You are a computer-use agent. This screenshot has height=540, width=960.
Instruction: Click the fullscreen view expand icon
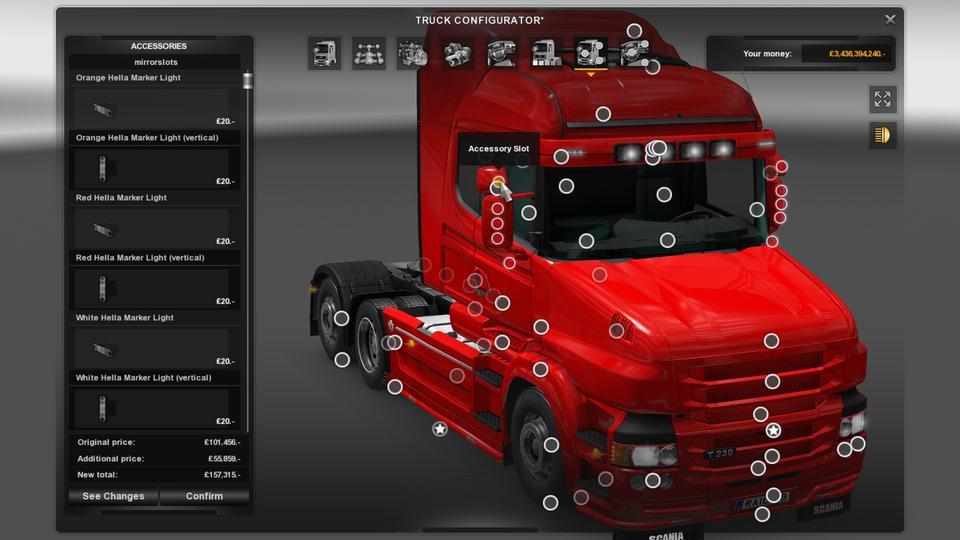pyautogui.click(x=882, y=99)
